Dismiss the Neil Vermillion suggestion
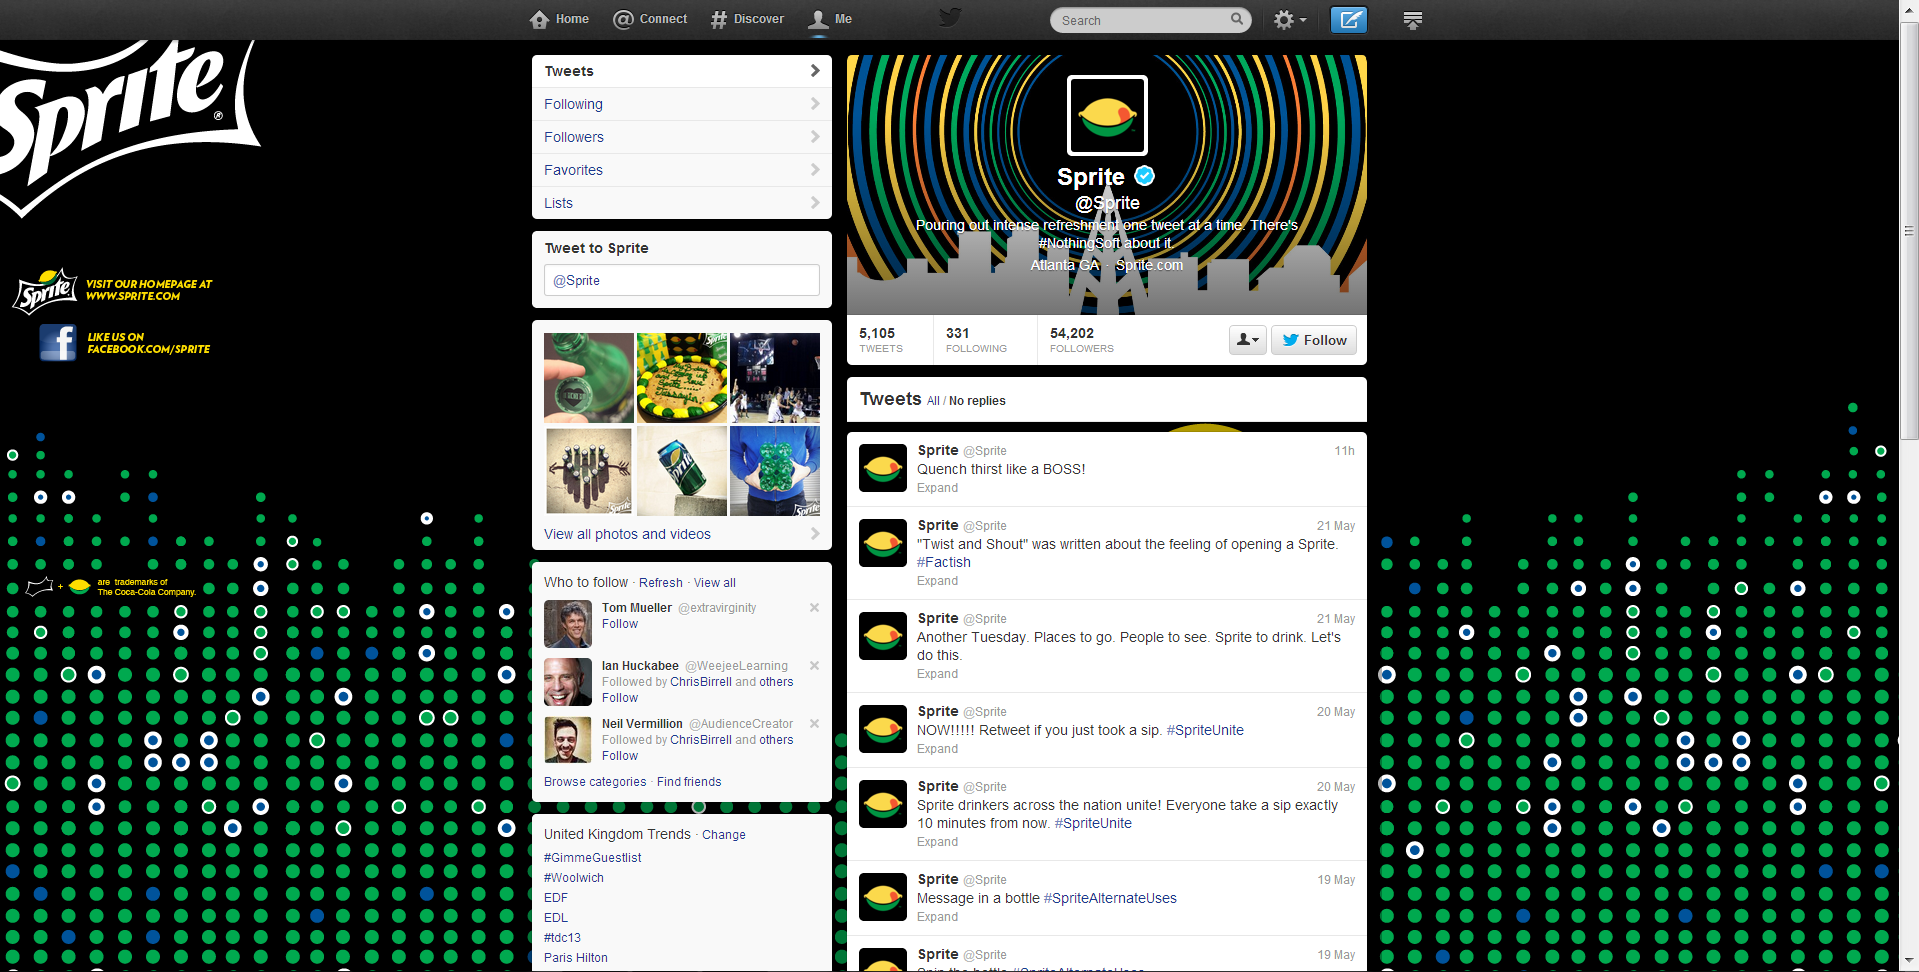This screenshot has height=972, width=1919. [814, 724]
